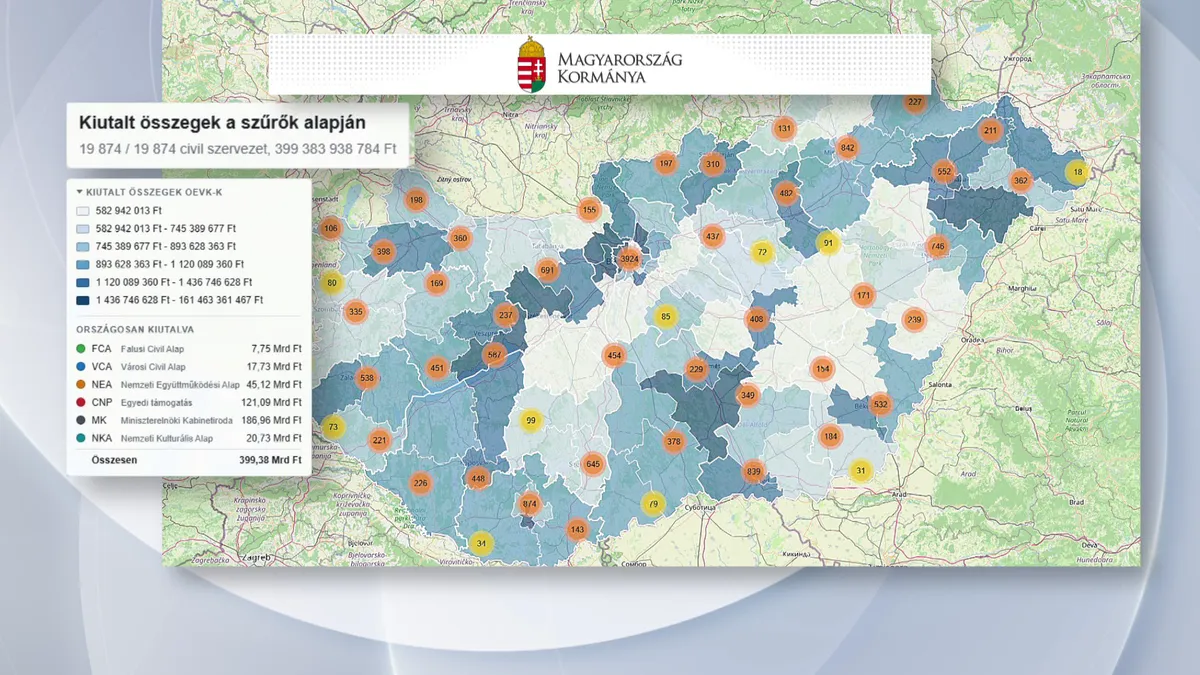Click the teal NKA fund dot
The height and width of the screenshot is (675, 1200).
point(80,439)
